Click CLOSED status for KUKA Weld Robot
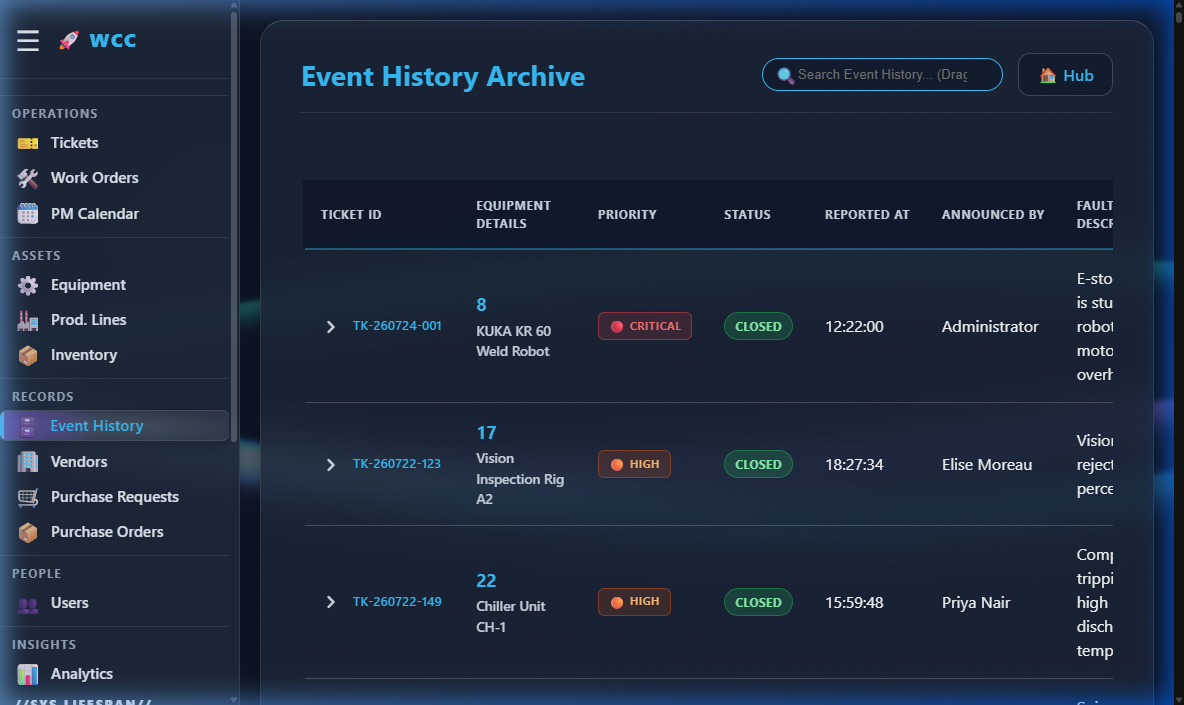This screenshot has height=705, width=1184. pyautogui.click(x=758, y=326)
